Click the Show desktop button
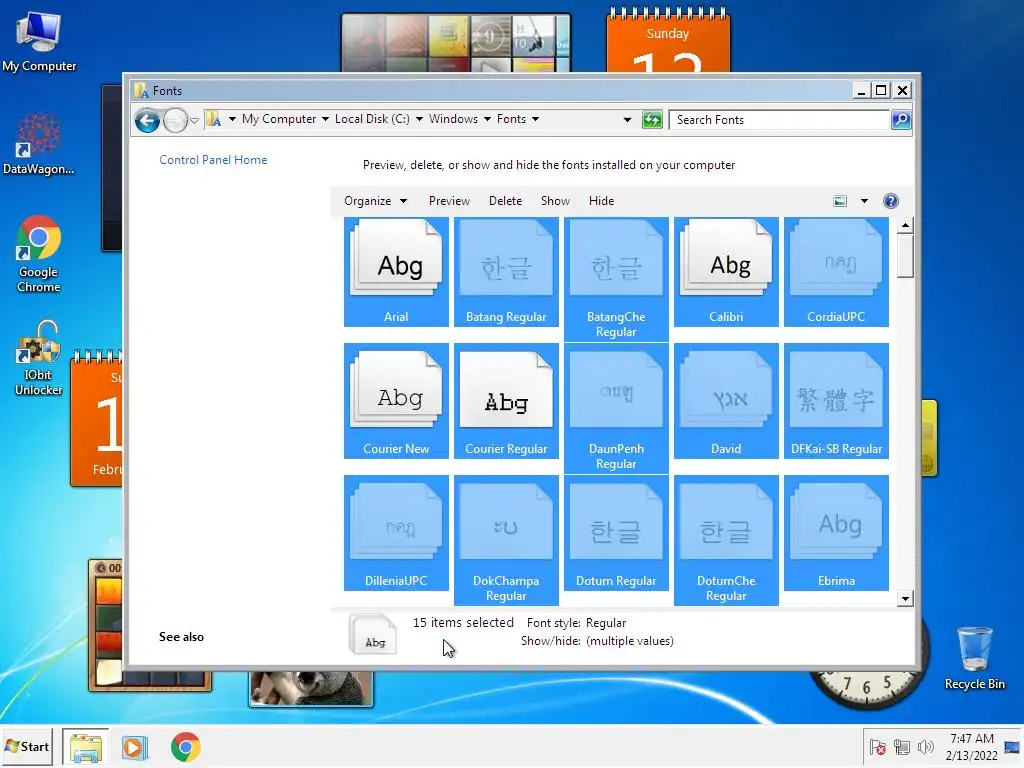 (1013, 747)
